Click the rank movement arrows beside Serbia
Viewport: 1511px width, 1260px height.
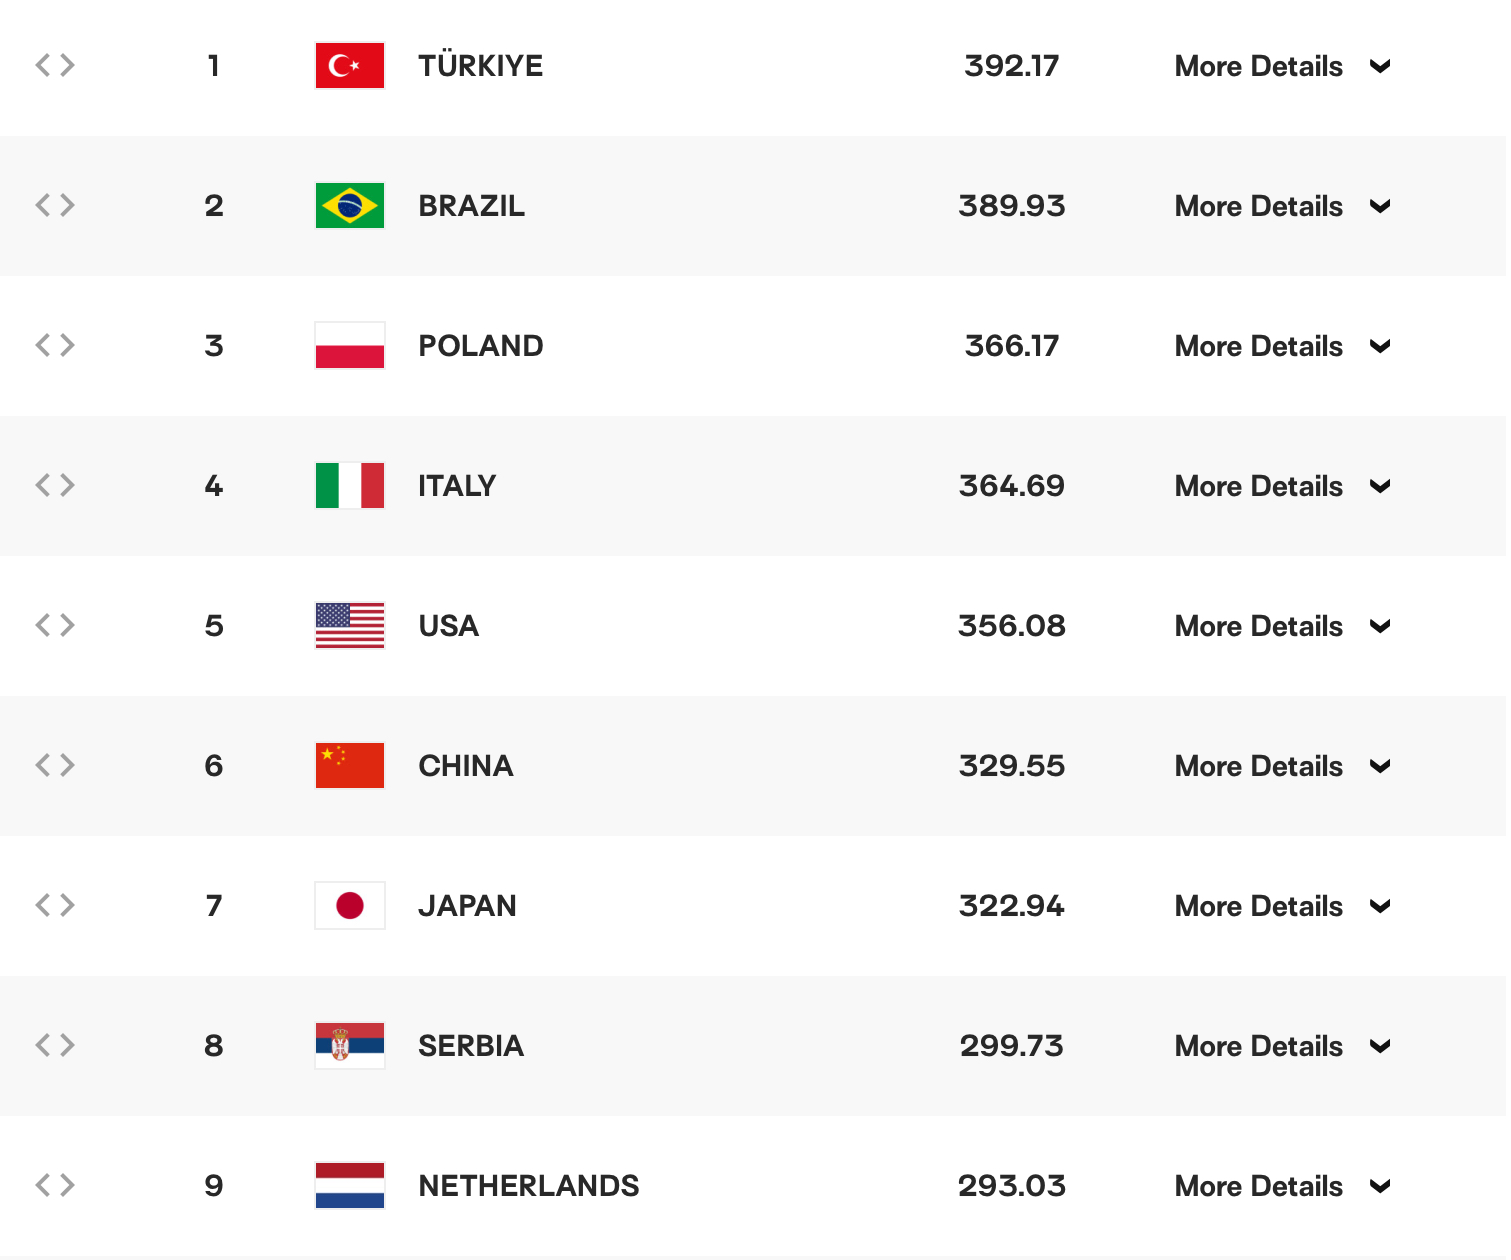tap(55, 1046)
